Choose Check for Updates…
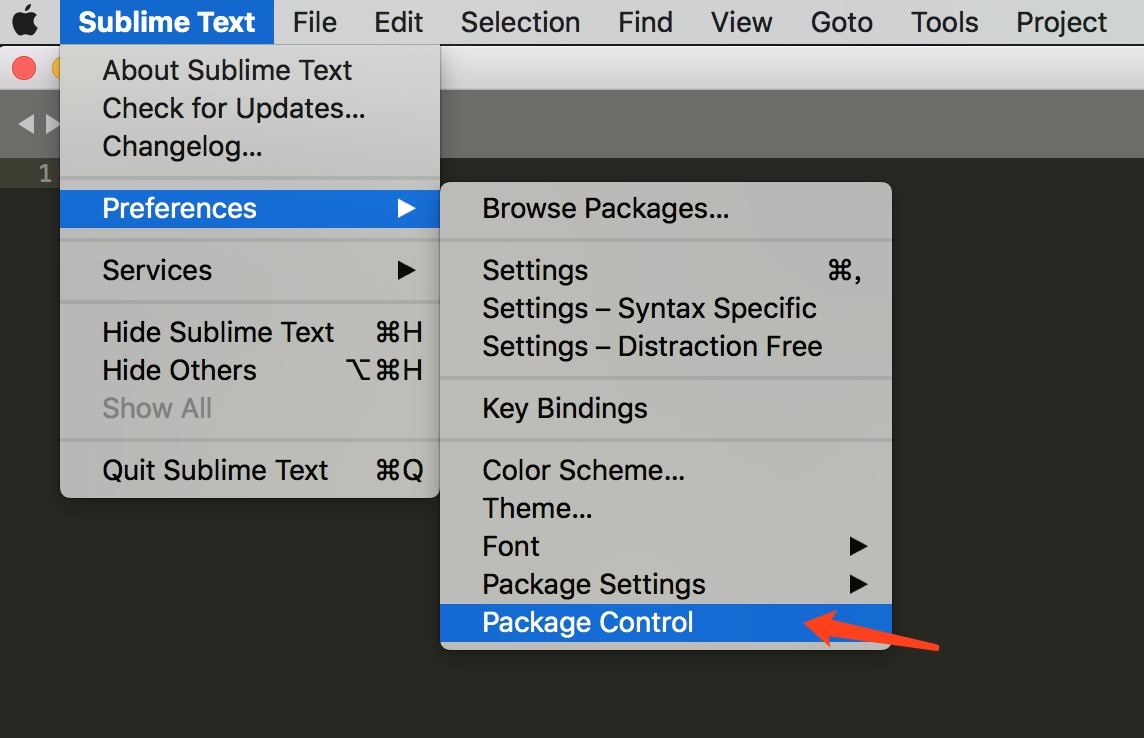Image resolution: width=1144 pixels, height=738 pixels. (250, 108)
